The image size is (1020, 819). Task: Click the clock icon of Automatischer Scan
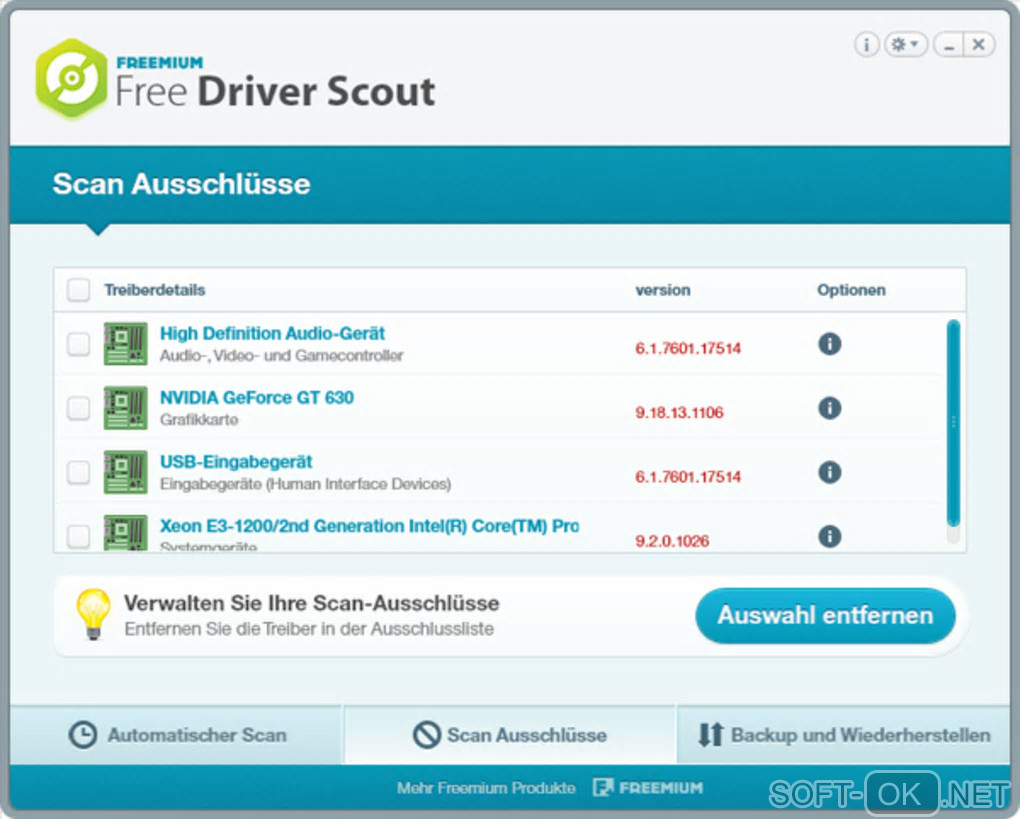[83, 735]
